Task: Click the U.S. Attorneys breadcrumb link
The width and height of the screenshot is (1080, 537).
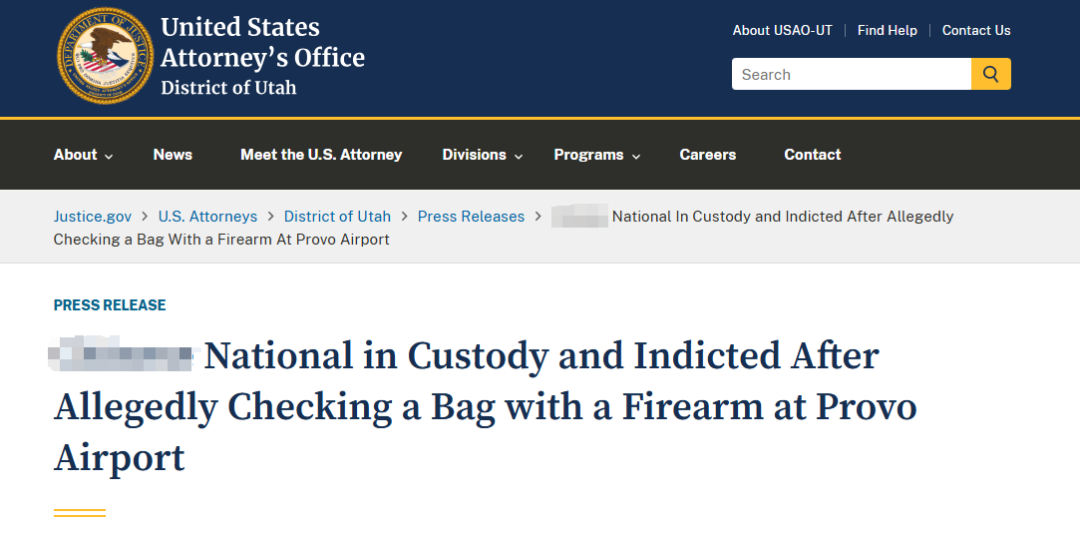Action: 207,216
